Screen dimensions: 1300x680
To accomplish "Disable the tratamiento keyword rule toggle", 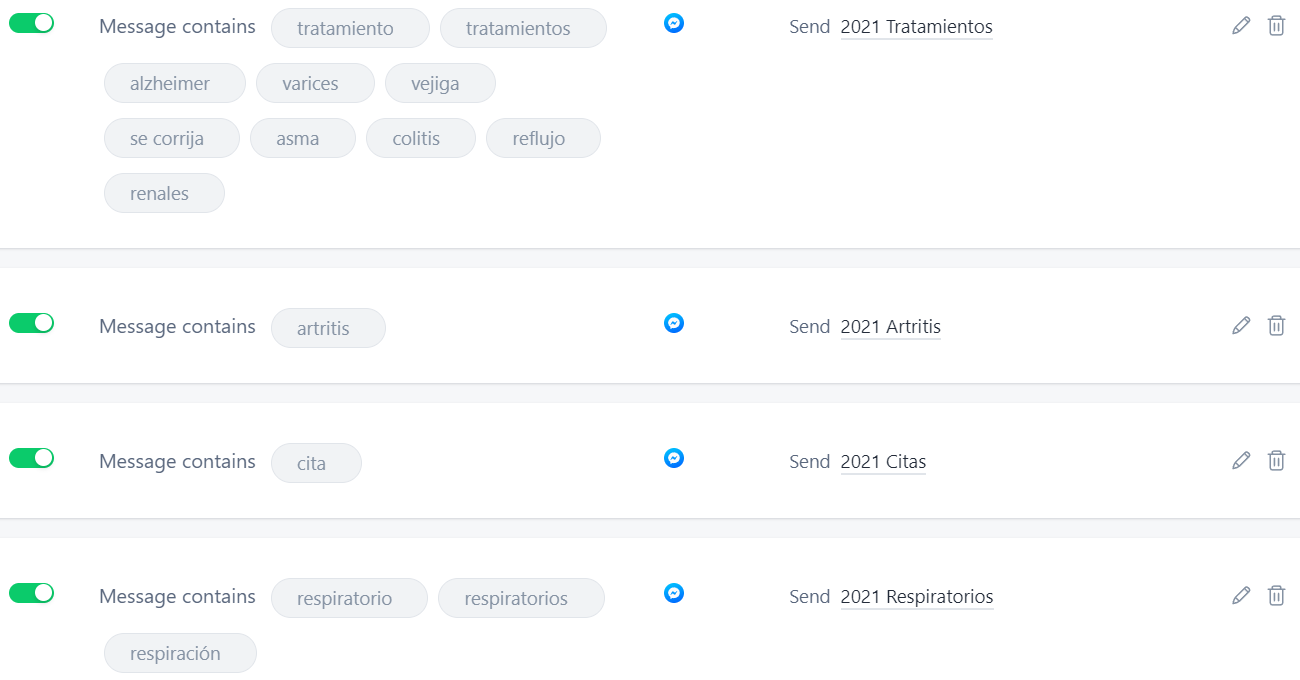I will (x=32, y=23).
